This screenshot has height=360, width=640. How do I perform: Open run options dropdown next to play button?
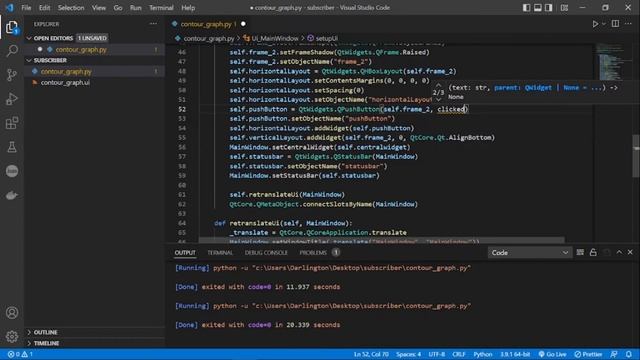(x=604, y=24)
